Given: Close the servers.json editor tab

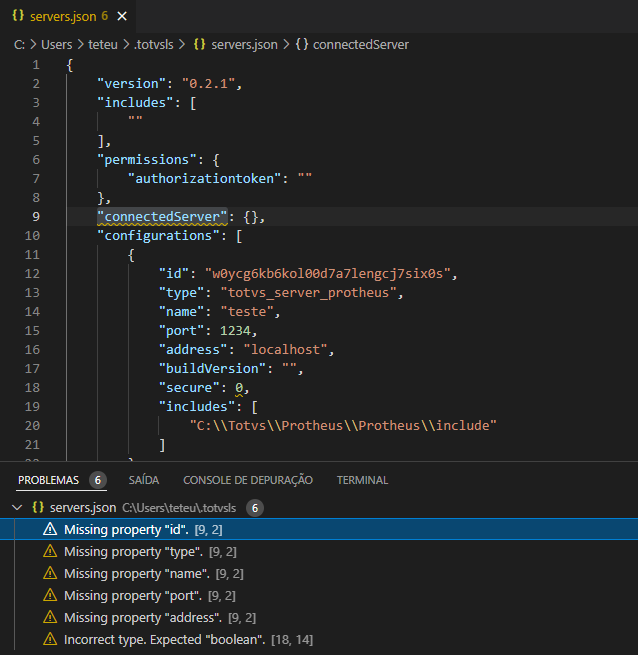Looking at the screenshot, I should click(x=122, y=16).
